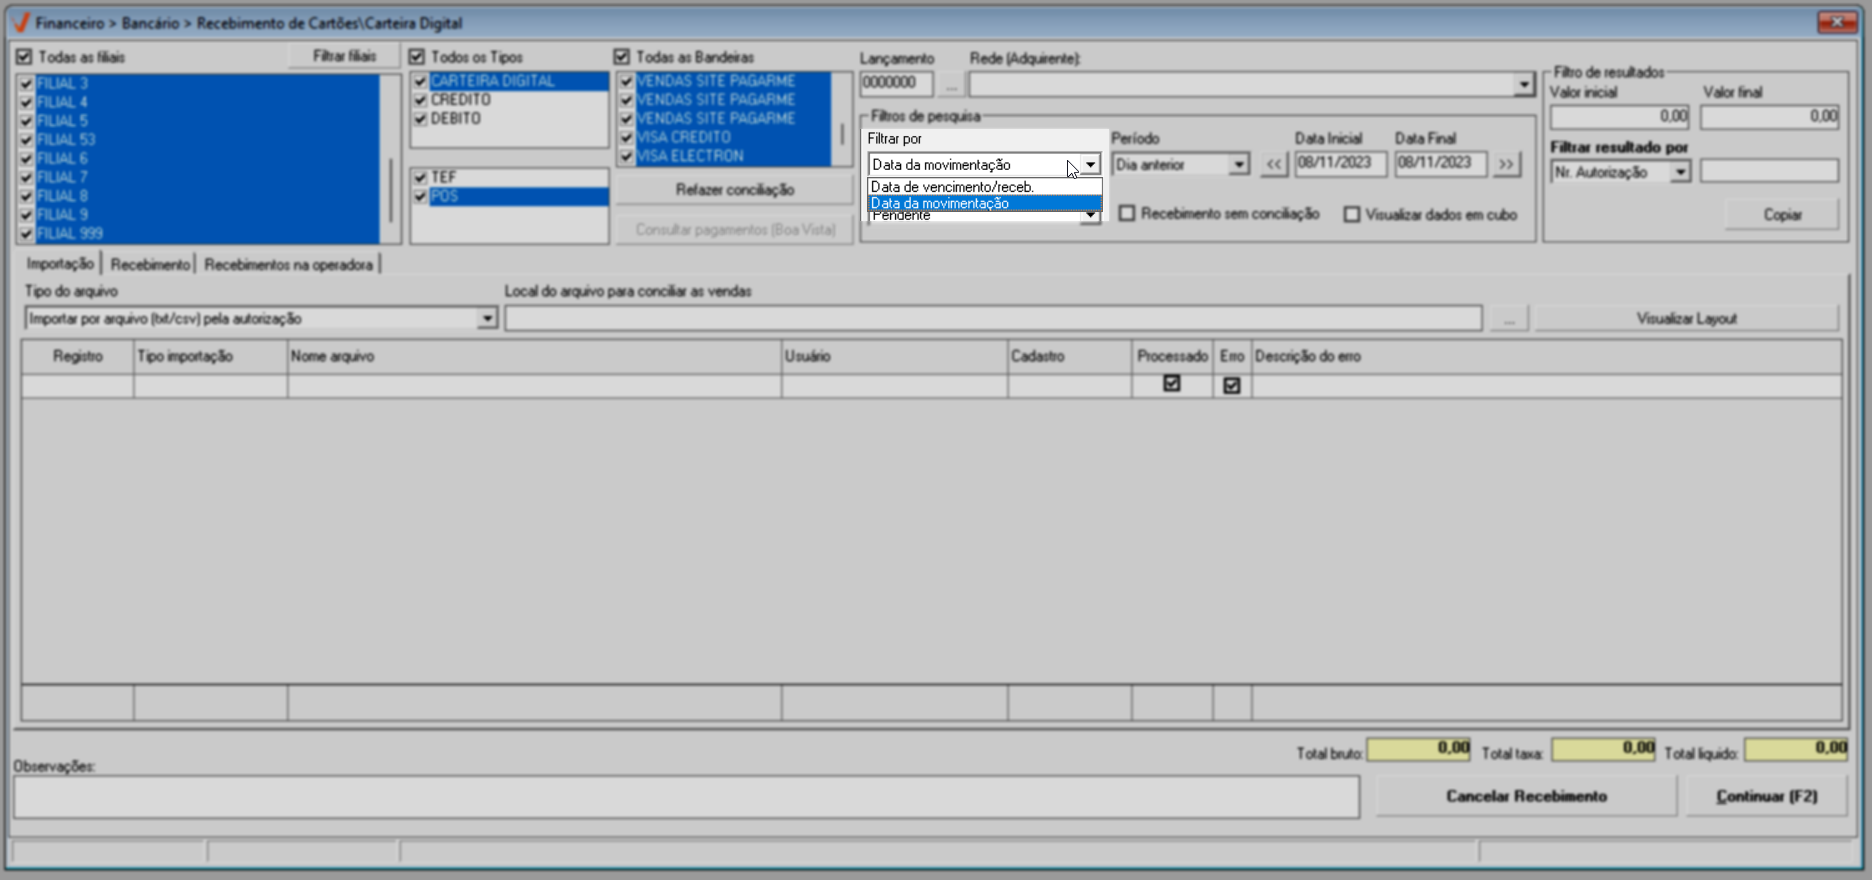Click the application logo in the title bar
This screenshot has height=880, width=1872.
(20, 22)
